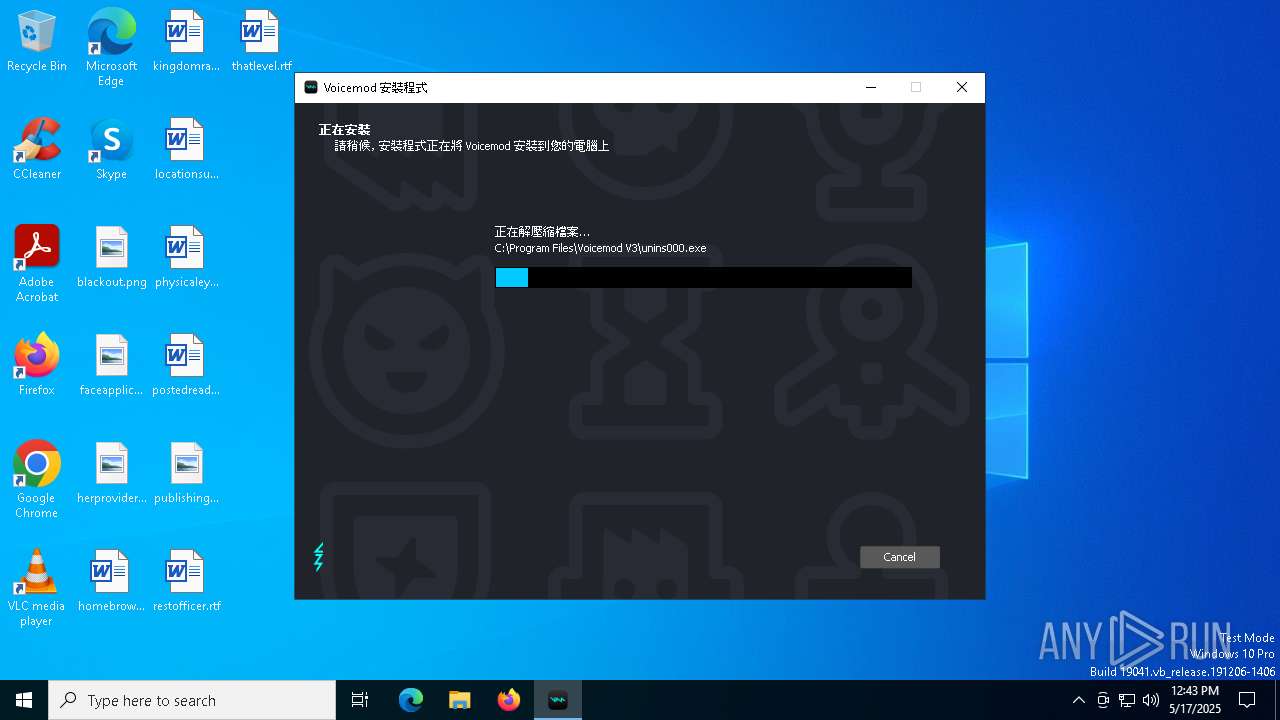Select the kingdomra... Word document
Image resolution: width=1280 pixels, height=720 pixels.
(x=185, y=42)
